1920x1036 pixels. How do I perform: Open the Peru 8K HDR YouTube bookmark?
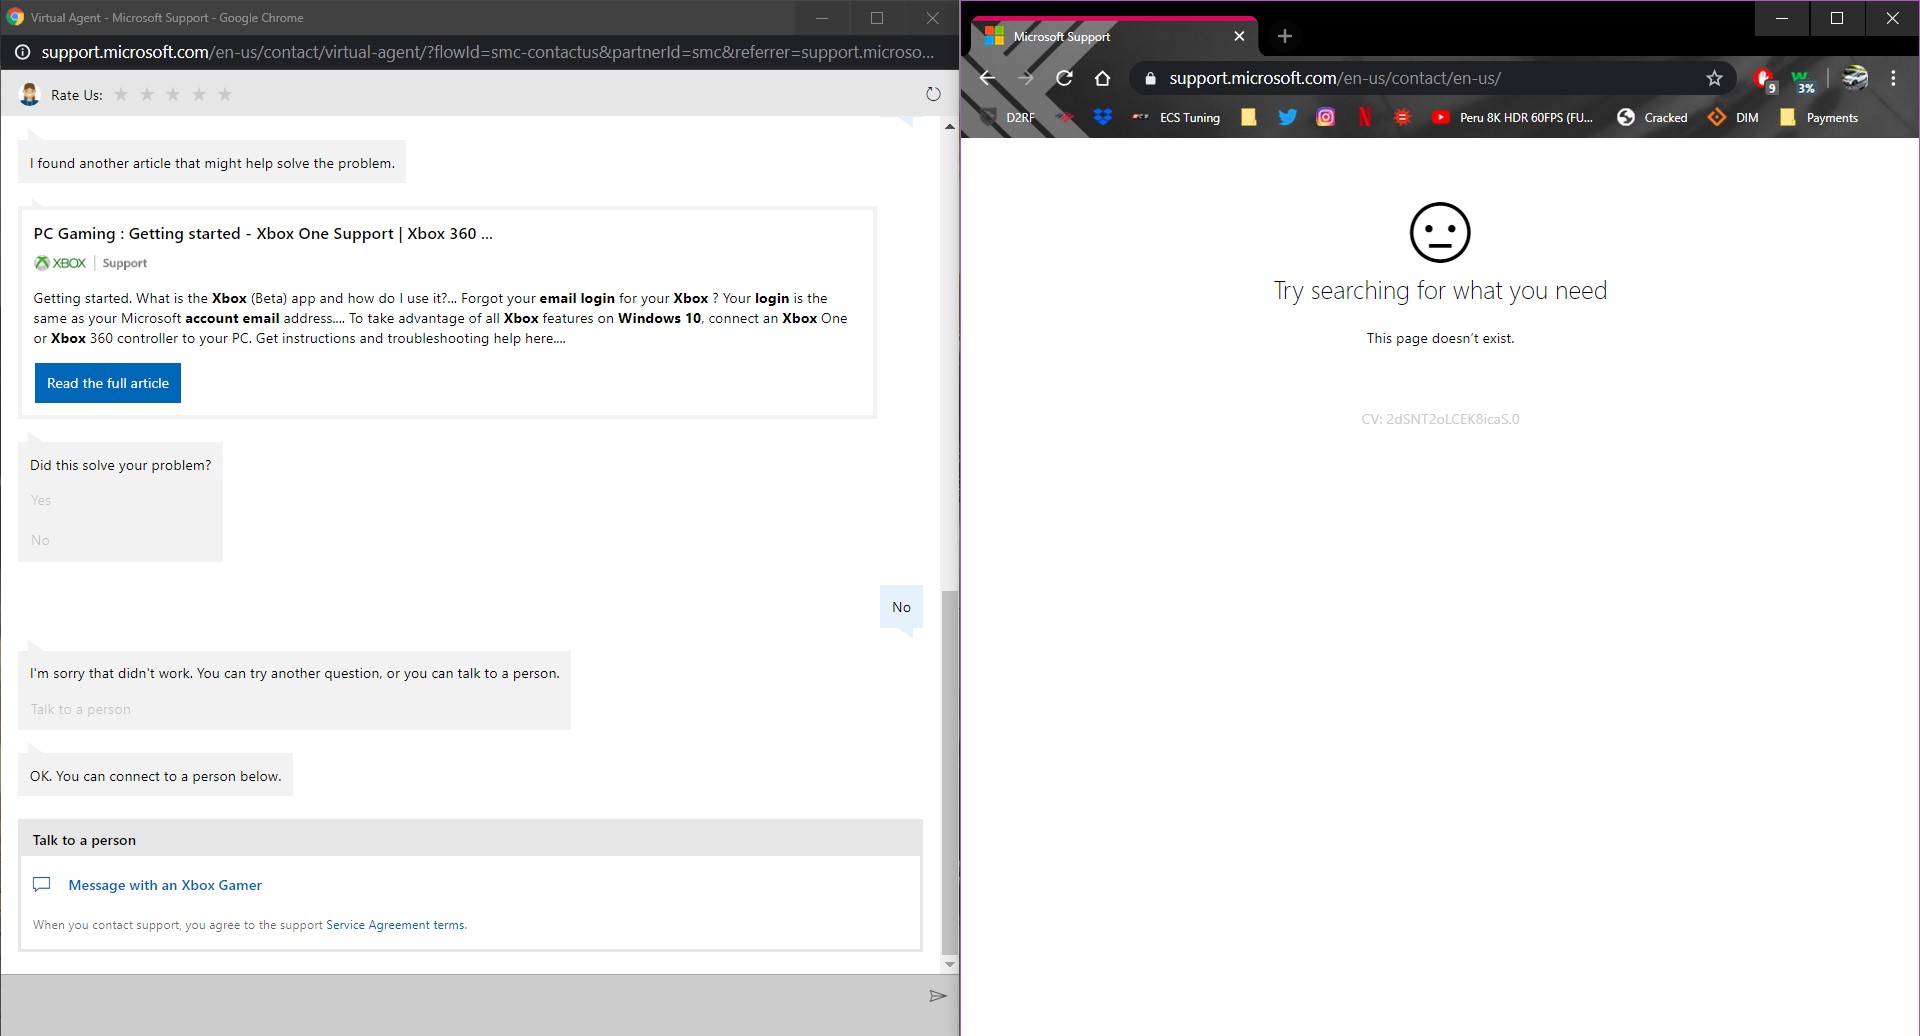pyautogui.click(x=1512, y=117)
